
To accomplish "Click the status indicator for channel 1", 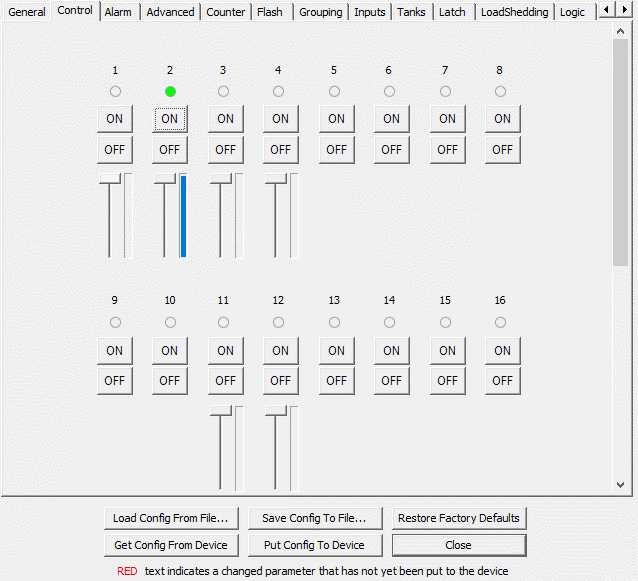I will (x=115, y=92).
